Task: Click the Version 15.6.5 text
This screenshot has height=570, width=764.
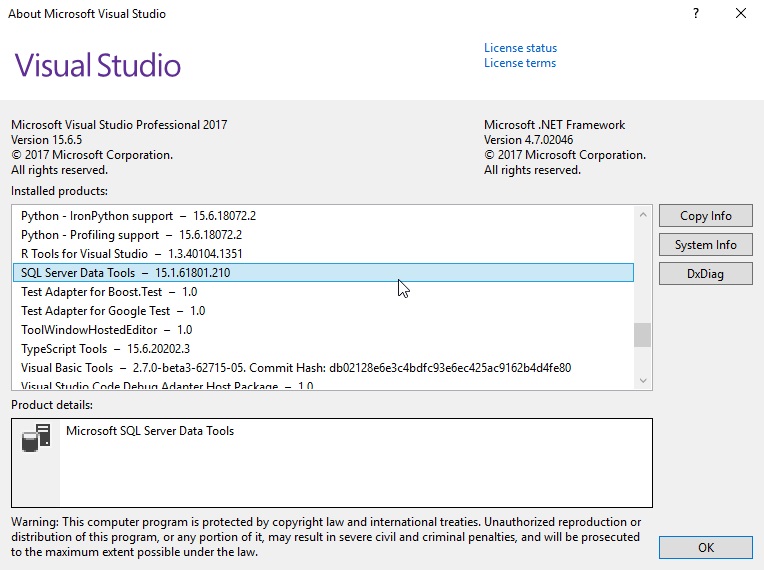Action: coord(47,140)
